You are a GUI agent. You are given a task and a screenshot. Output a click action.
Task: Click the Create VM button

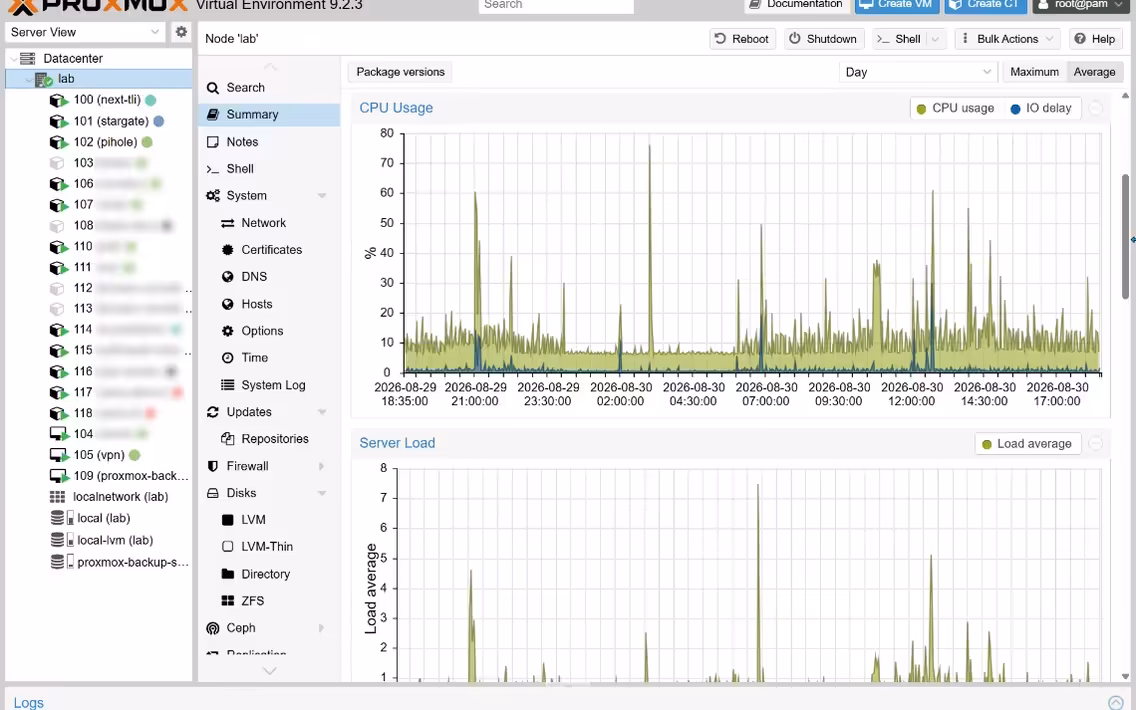(897, 5)
